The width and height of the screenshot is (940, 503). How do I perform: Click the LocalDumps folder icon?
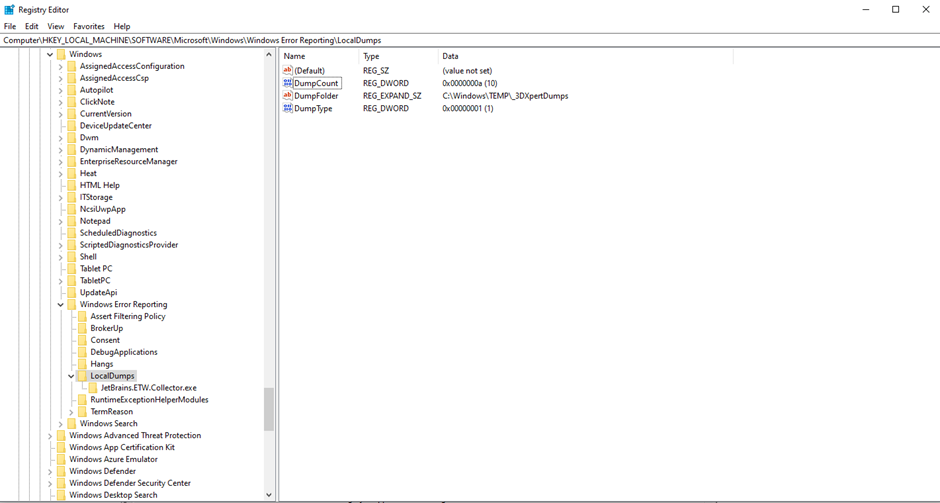(83, 376)
